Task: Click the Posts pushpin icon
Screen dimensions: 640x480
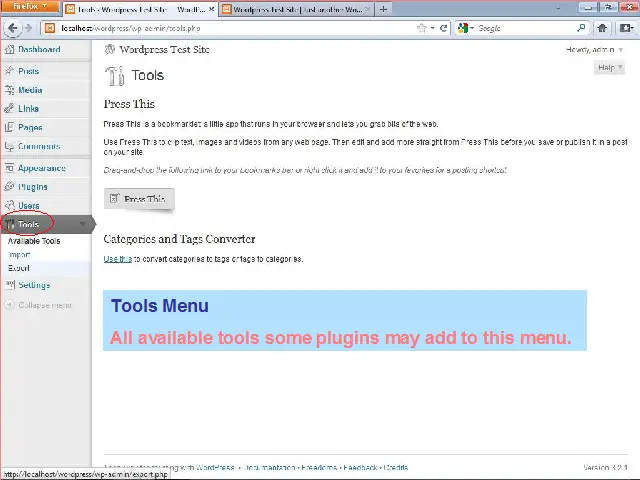Action: pyautogui.click(x=9, y=71)
